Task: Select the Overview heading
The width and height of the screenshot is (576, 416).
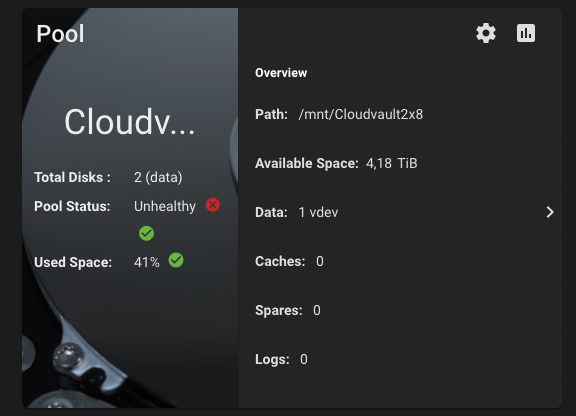Action: (x=281, y=73)
